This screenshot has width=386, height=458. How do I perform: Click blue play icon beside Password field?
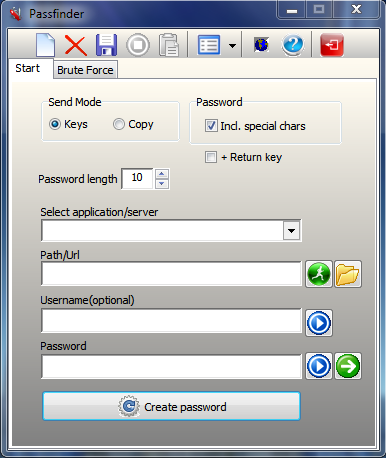click(319, 366)
